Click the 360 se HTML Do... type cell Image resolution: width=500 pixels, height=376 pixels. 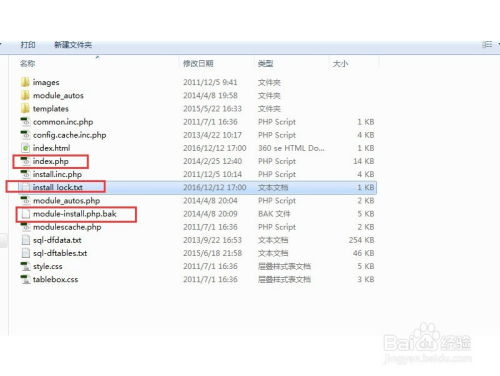[291, 148]
